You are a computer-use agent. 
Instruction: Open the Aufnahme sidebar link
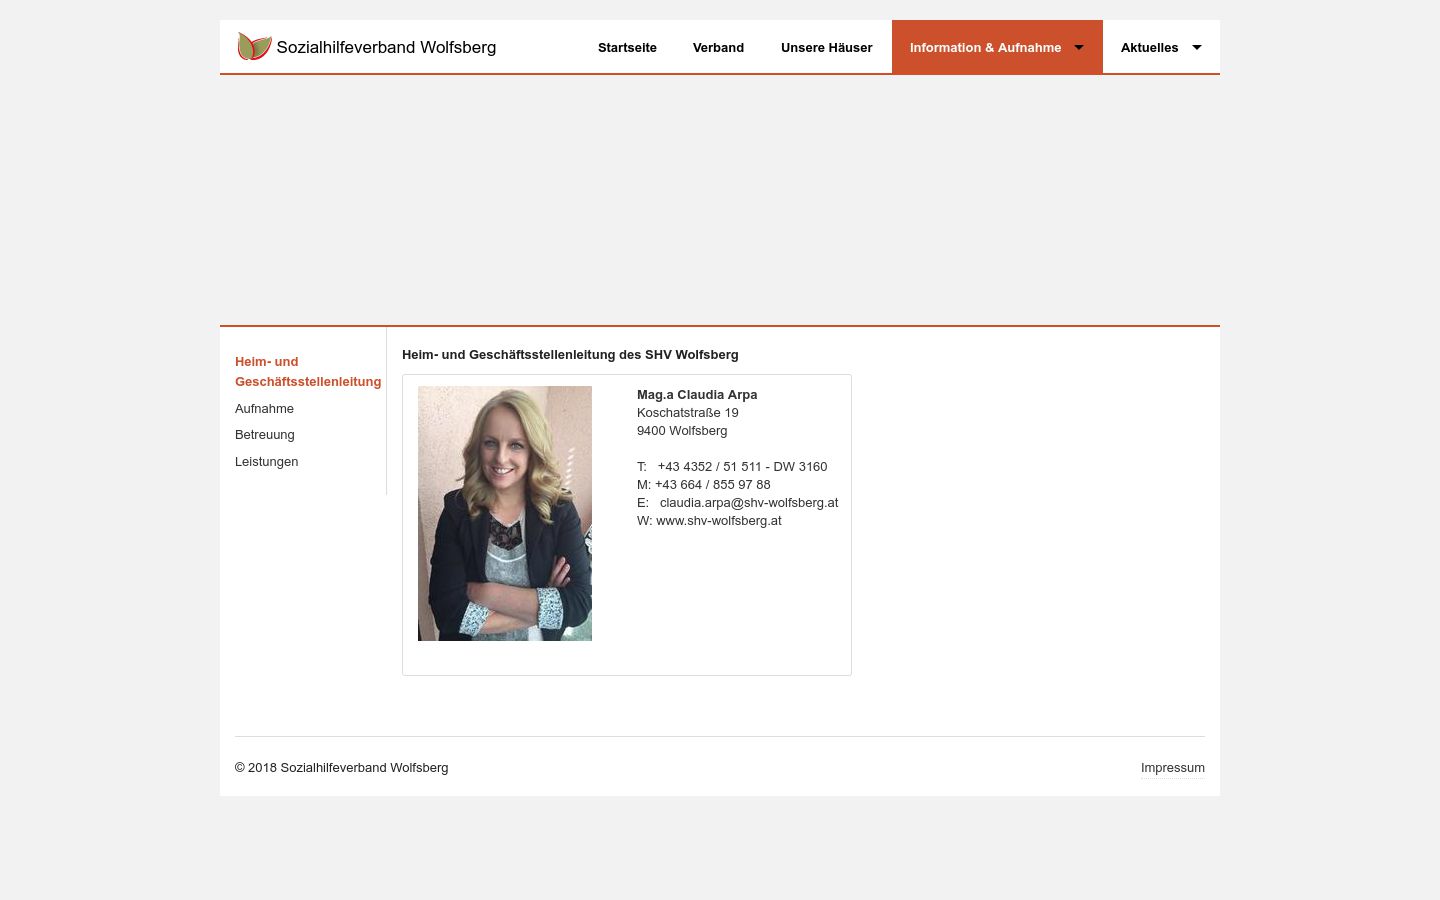point(264,408)
